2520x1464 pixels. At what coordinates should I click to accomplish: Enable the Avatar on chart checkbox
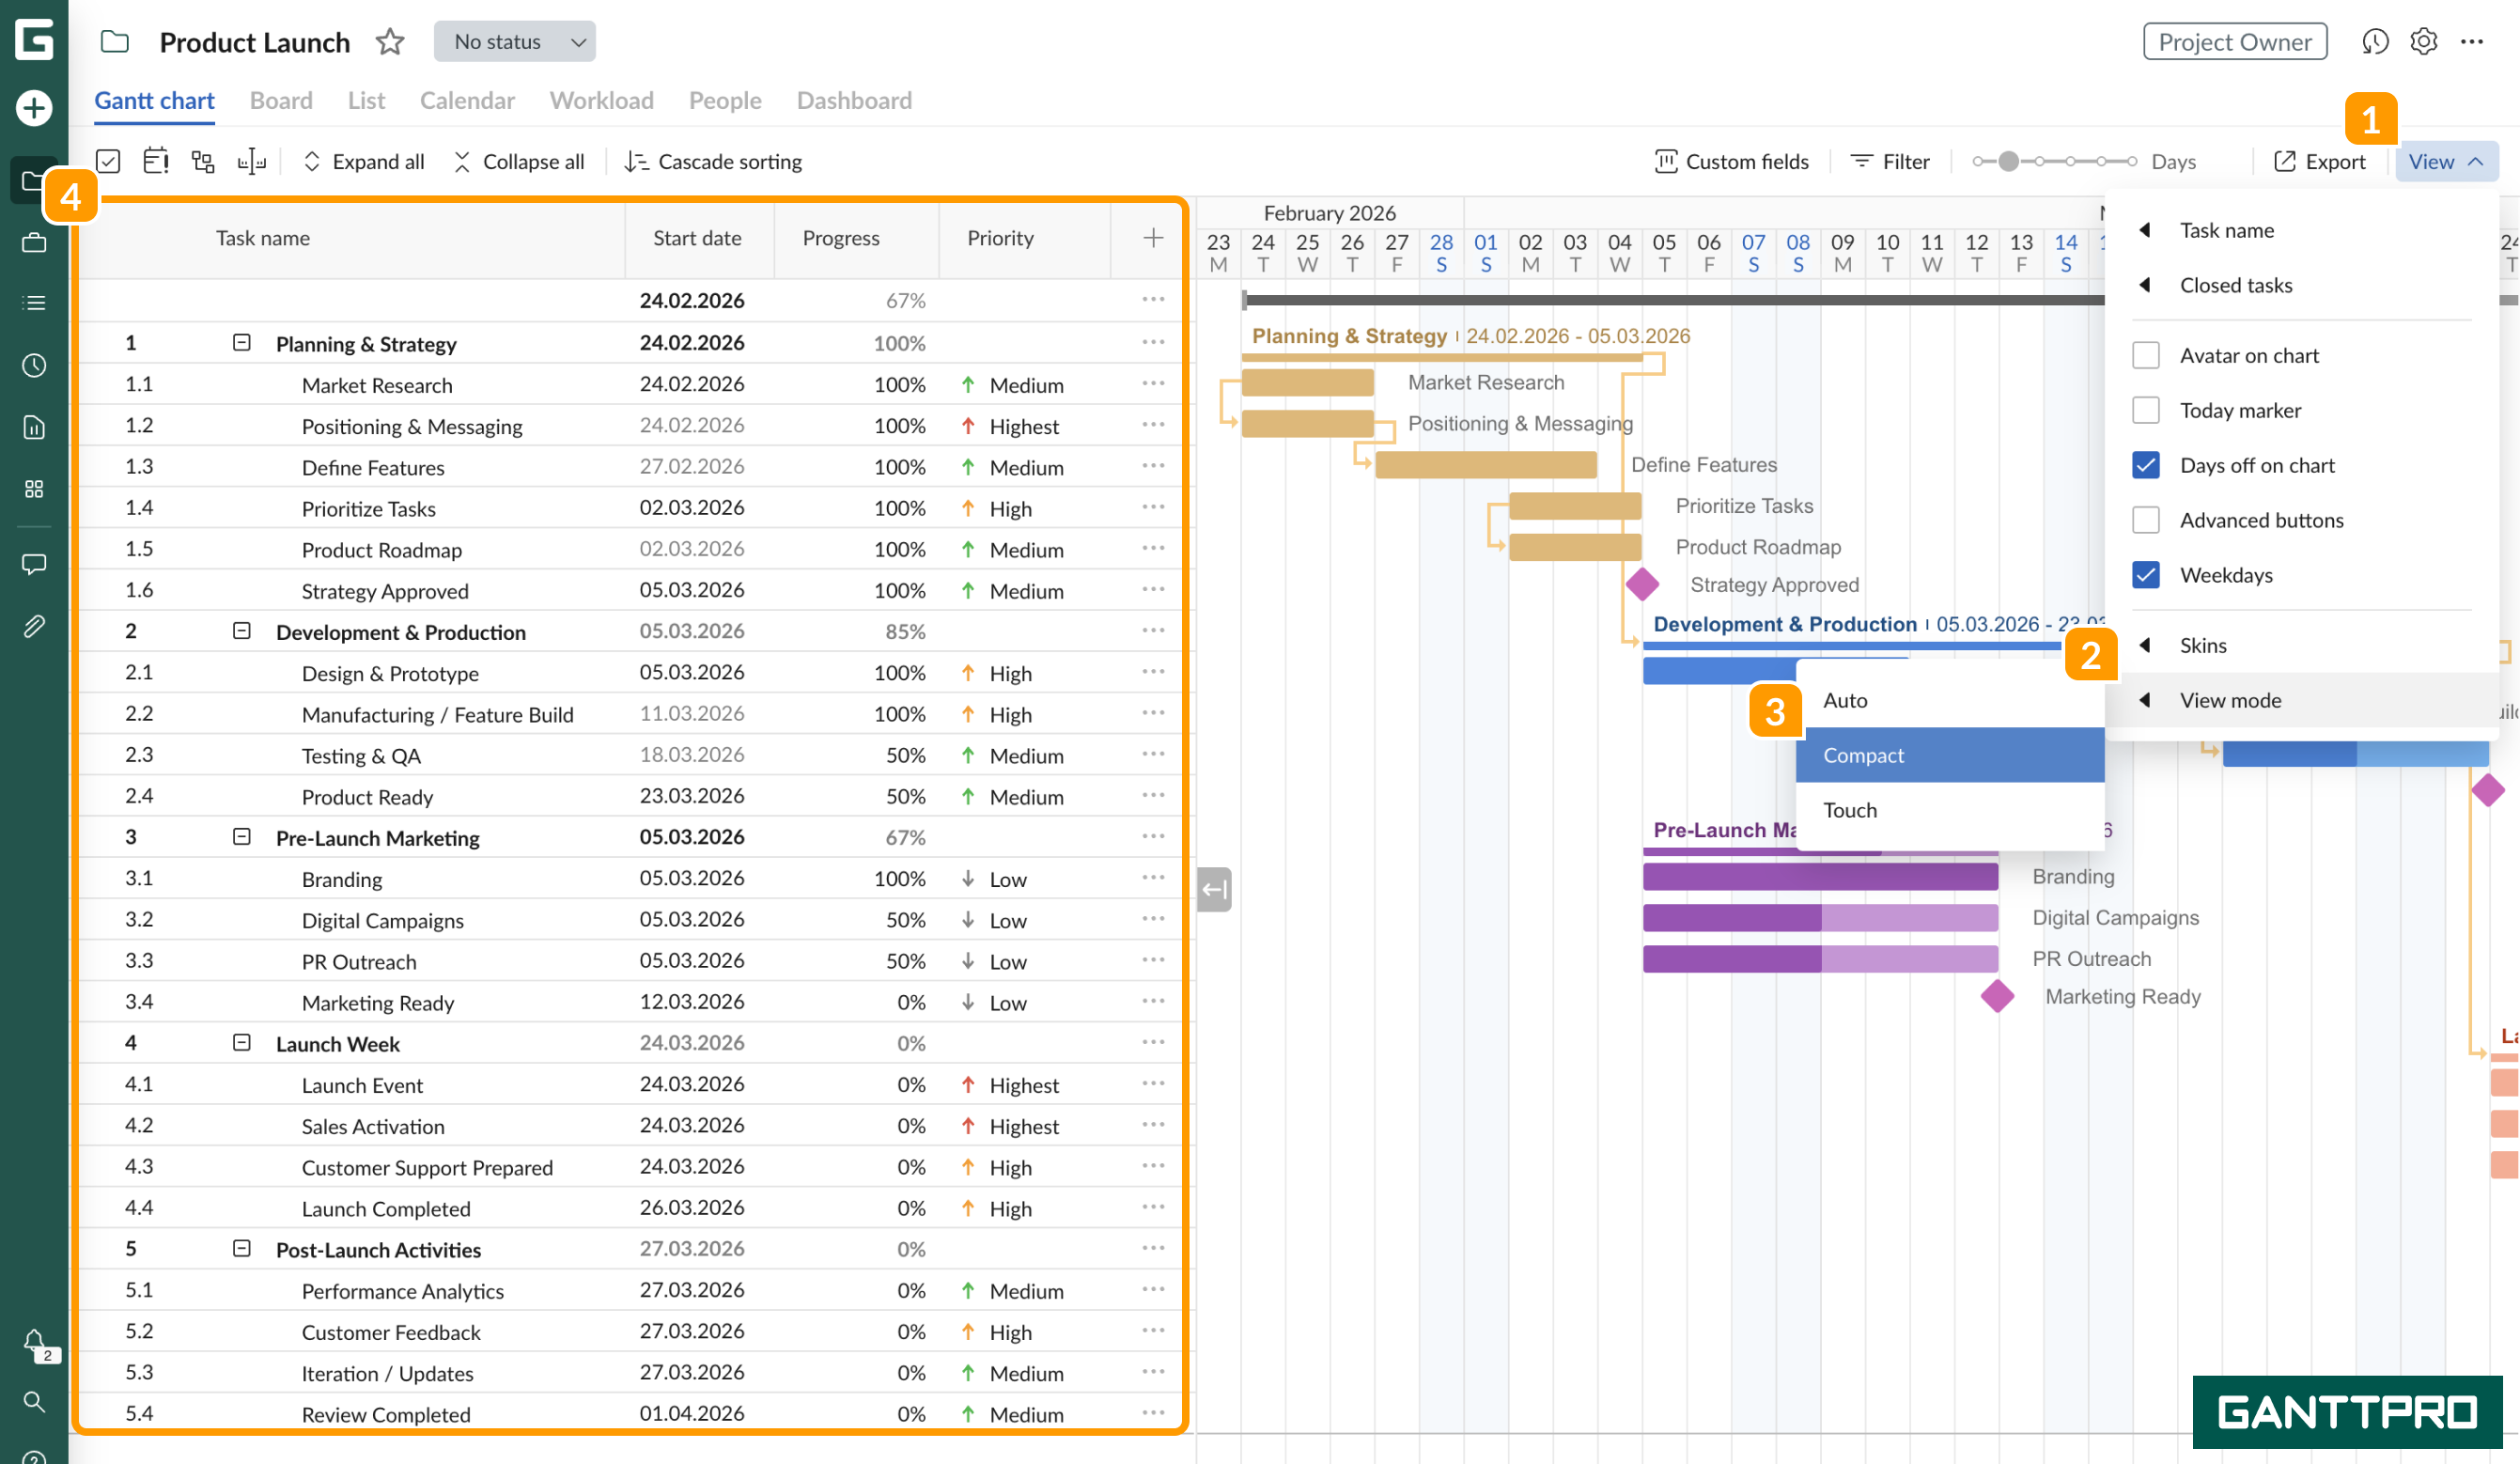[x=2146, y=355]
